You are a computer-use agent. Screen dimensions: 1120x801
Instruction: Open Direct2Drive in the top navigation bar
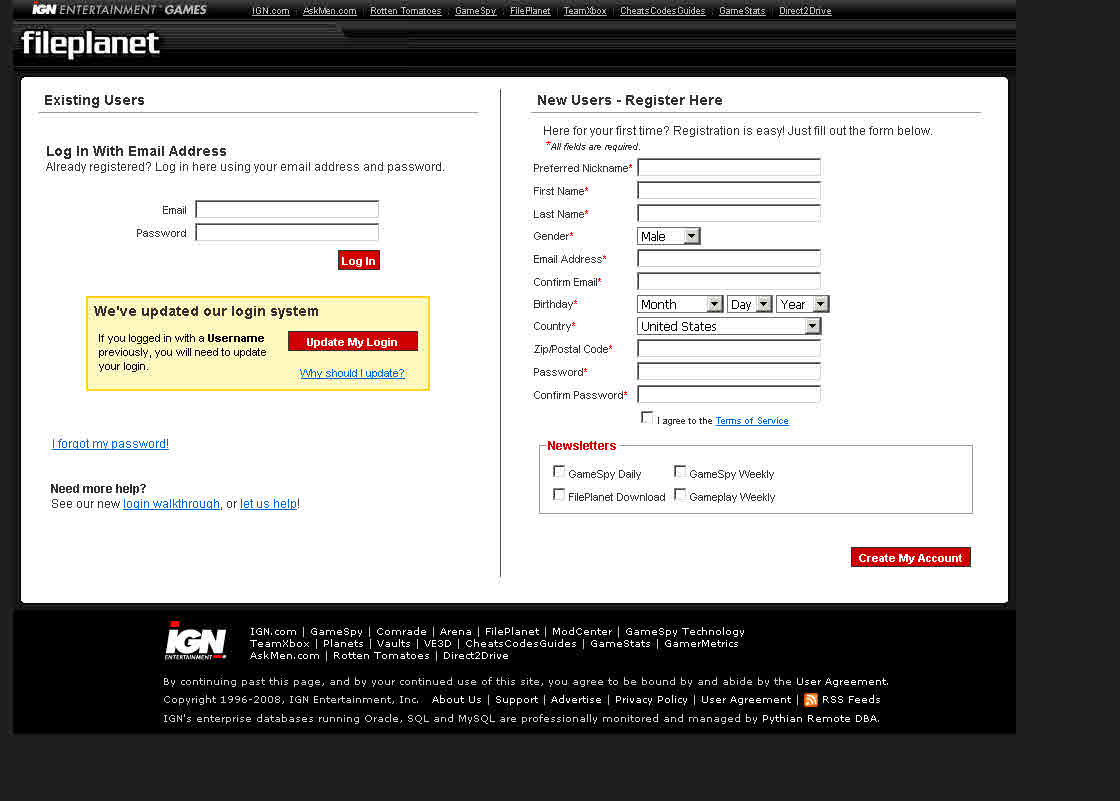805,11
